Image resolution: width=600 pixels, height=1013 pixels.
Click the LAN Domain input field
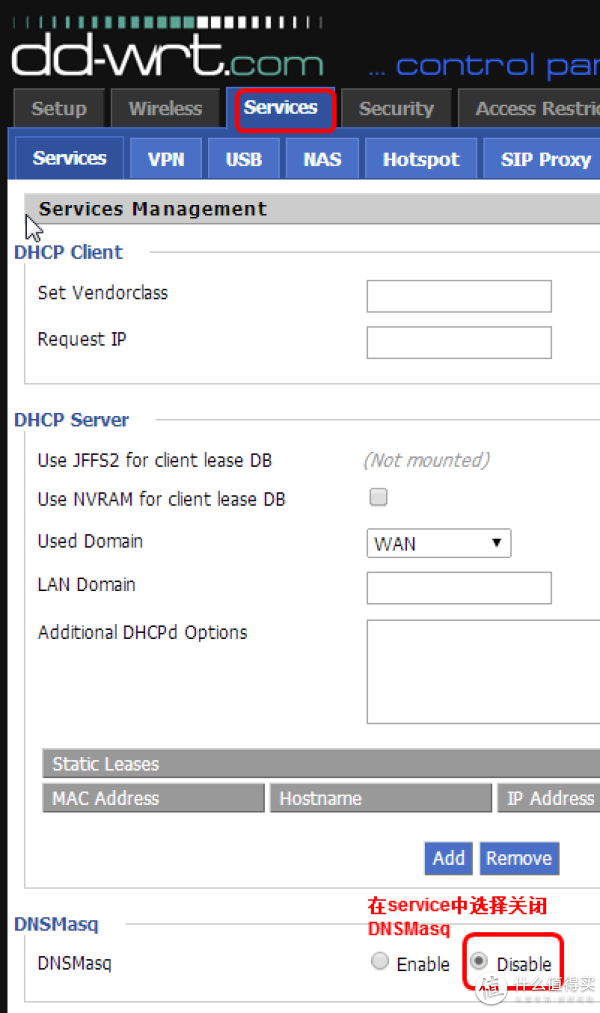tap(459, 588)
